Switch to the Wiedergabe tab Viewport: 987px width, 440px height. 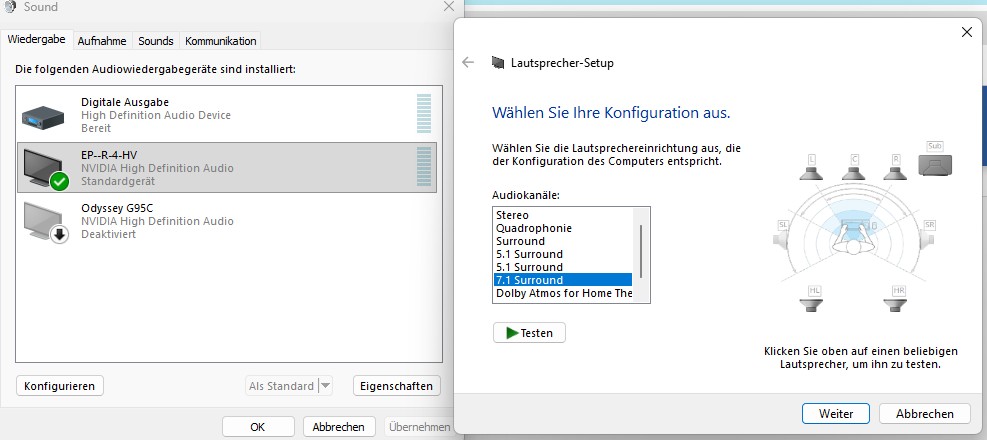pos(37,39)
